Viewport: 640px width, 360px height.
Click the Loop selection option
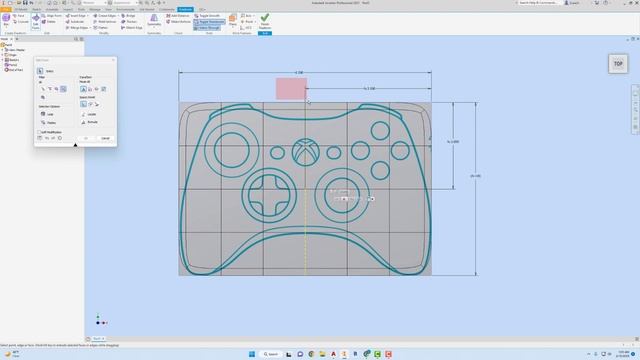click(x=47, y=114)
